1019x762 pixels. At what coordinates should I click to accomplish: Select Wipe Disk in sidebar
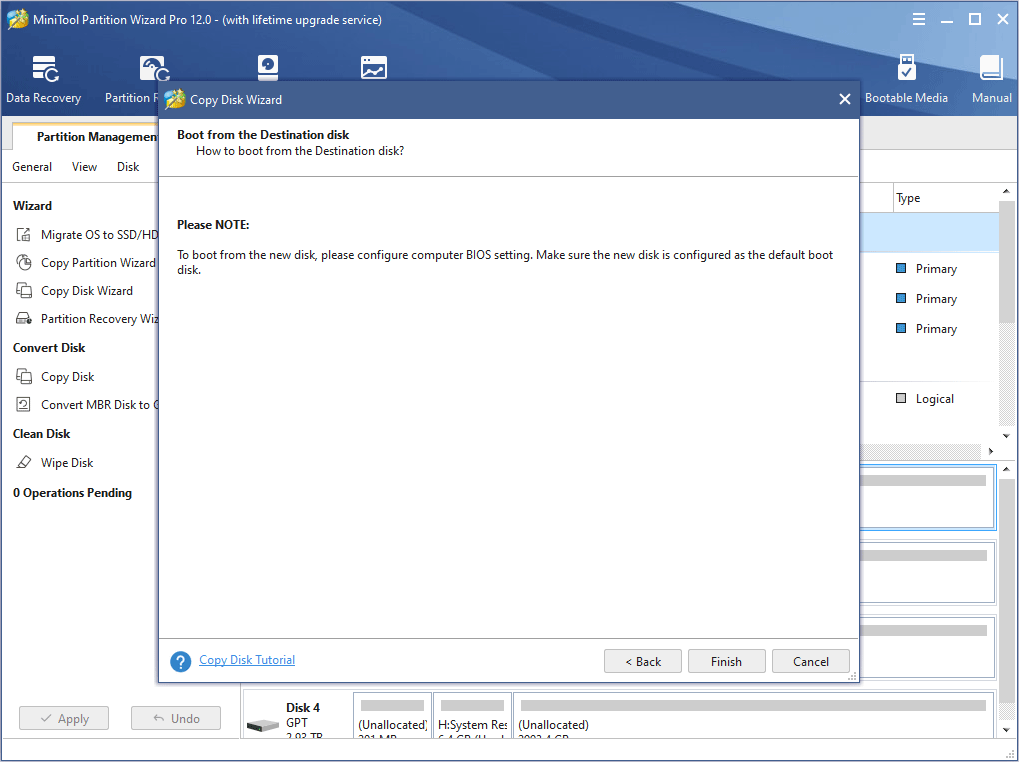[x=67, y=463]
